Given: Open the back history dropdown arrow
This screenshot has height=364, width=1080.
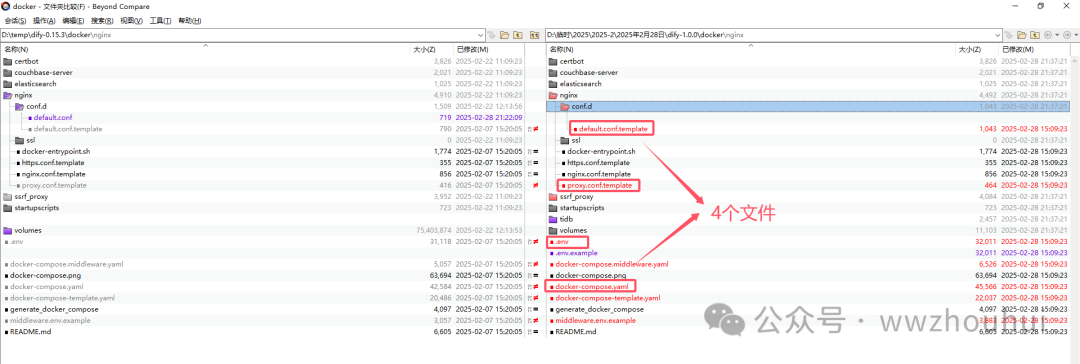Looking at the screenshot, I should (x=1057, y=34).
